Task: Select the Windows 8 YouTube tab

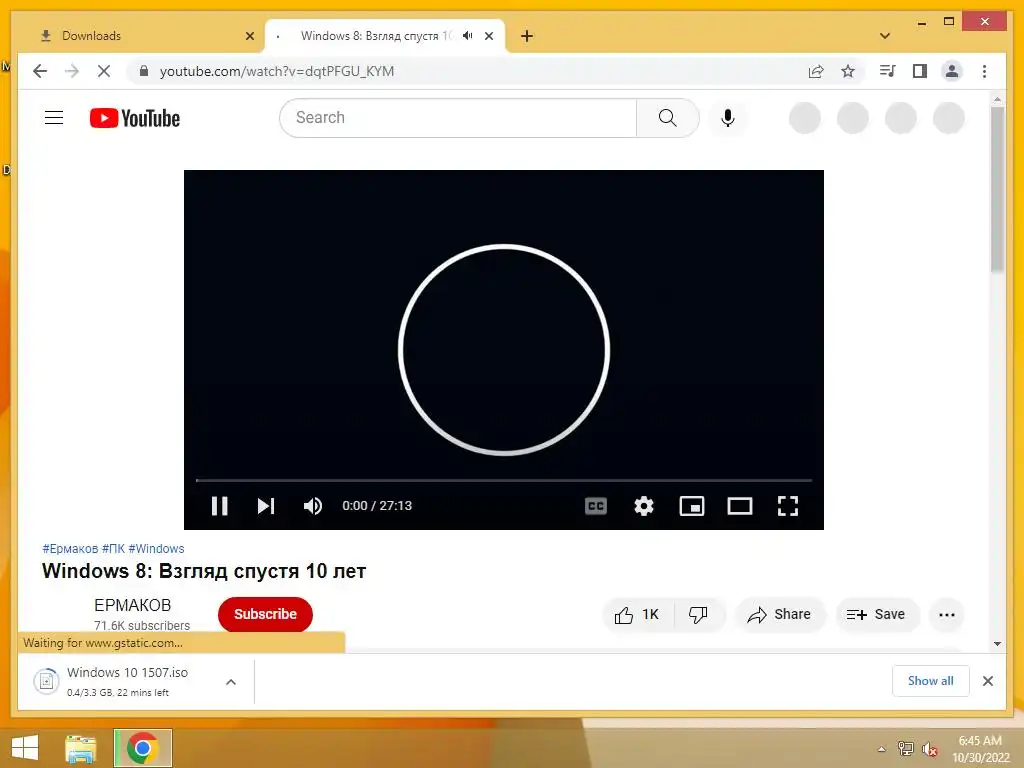Action: coord(376,36)
